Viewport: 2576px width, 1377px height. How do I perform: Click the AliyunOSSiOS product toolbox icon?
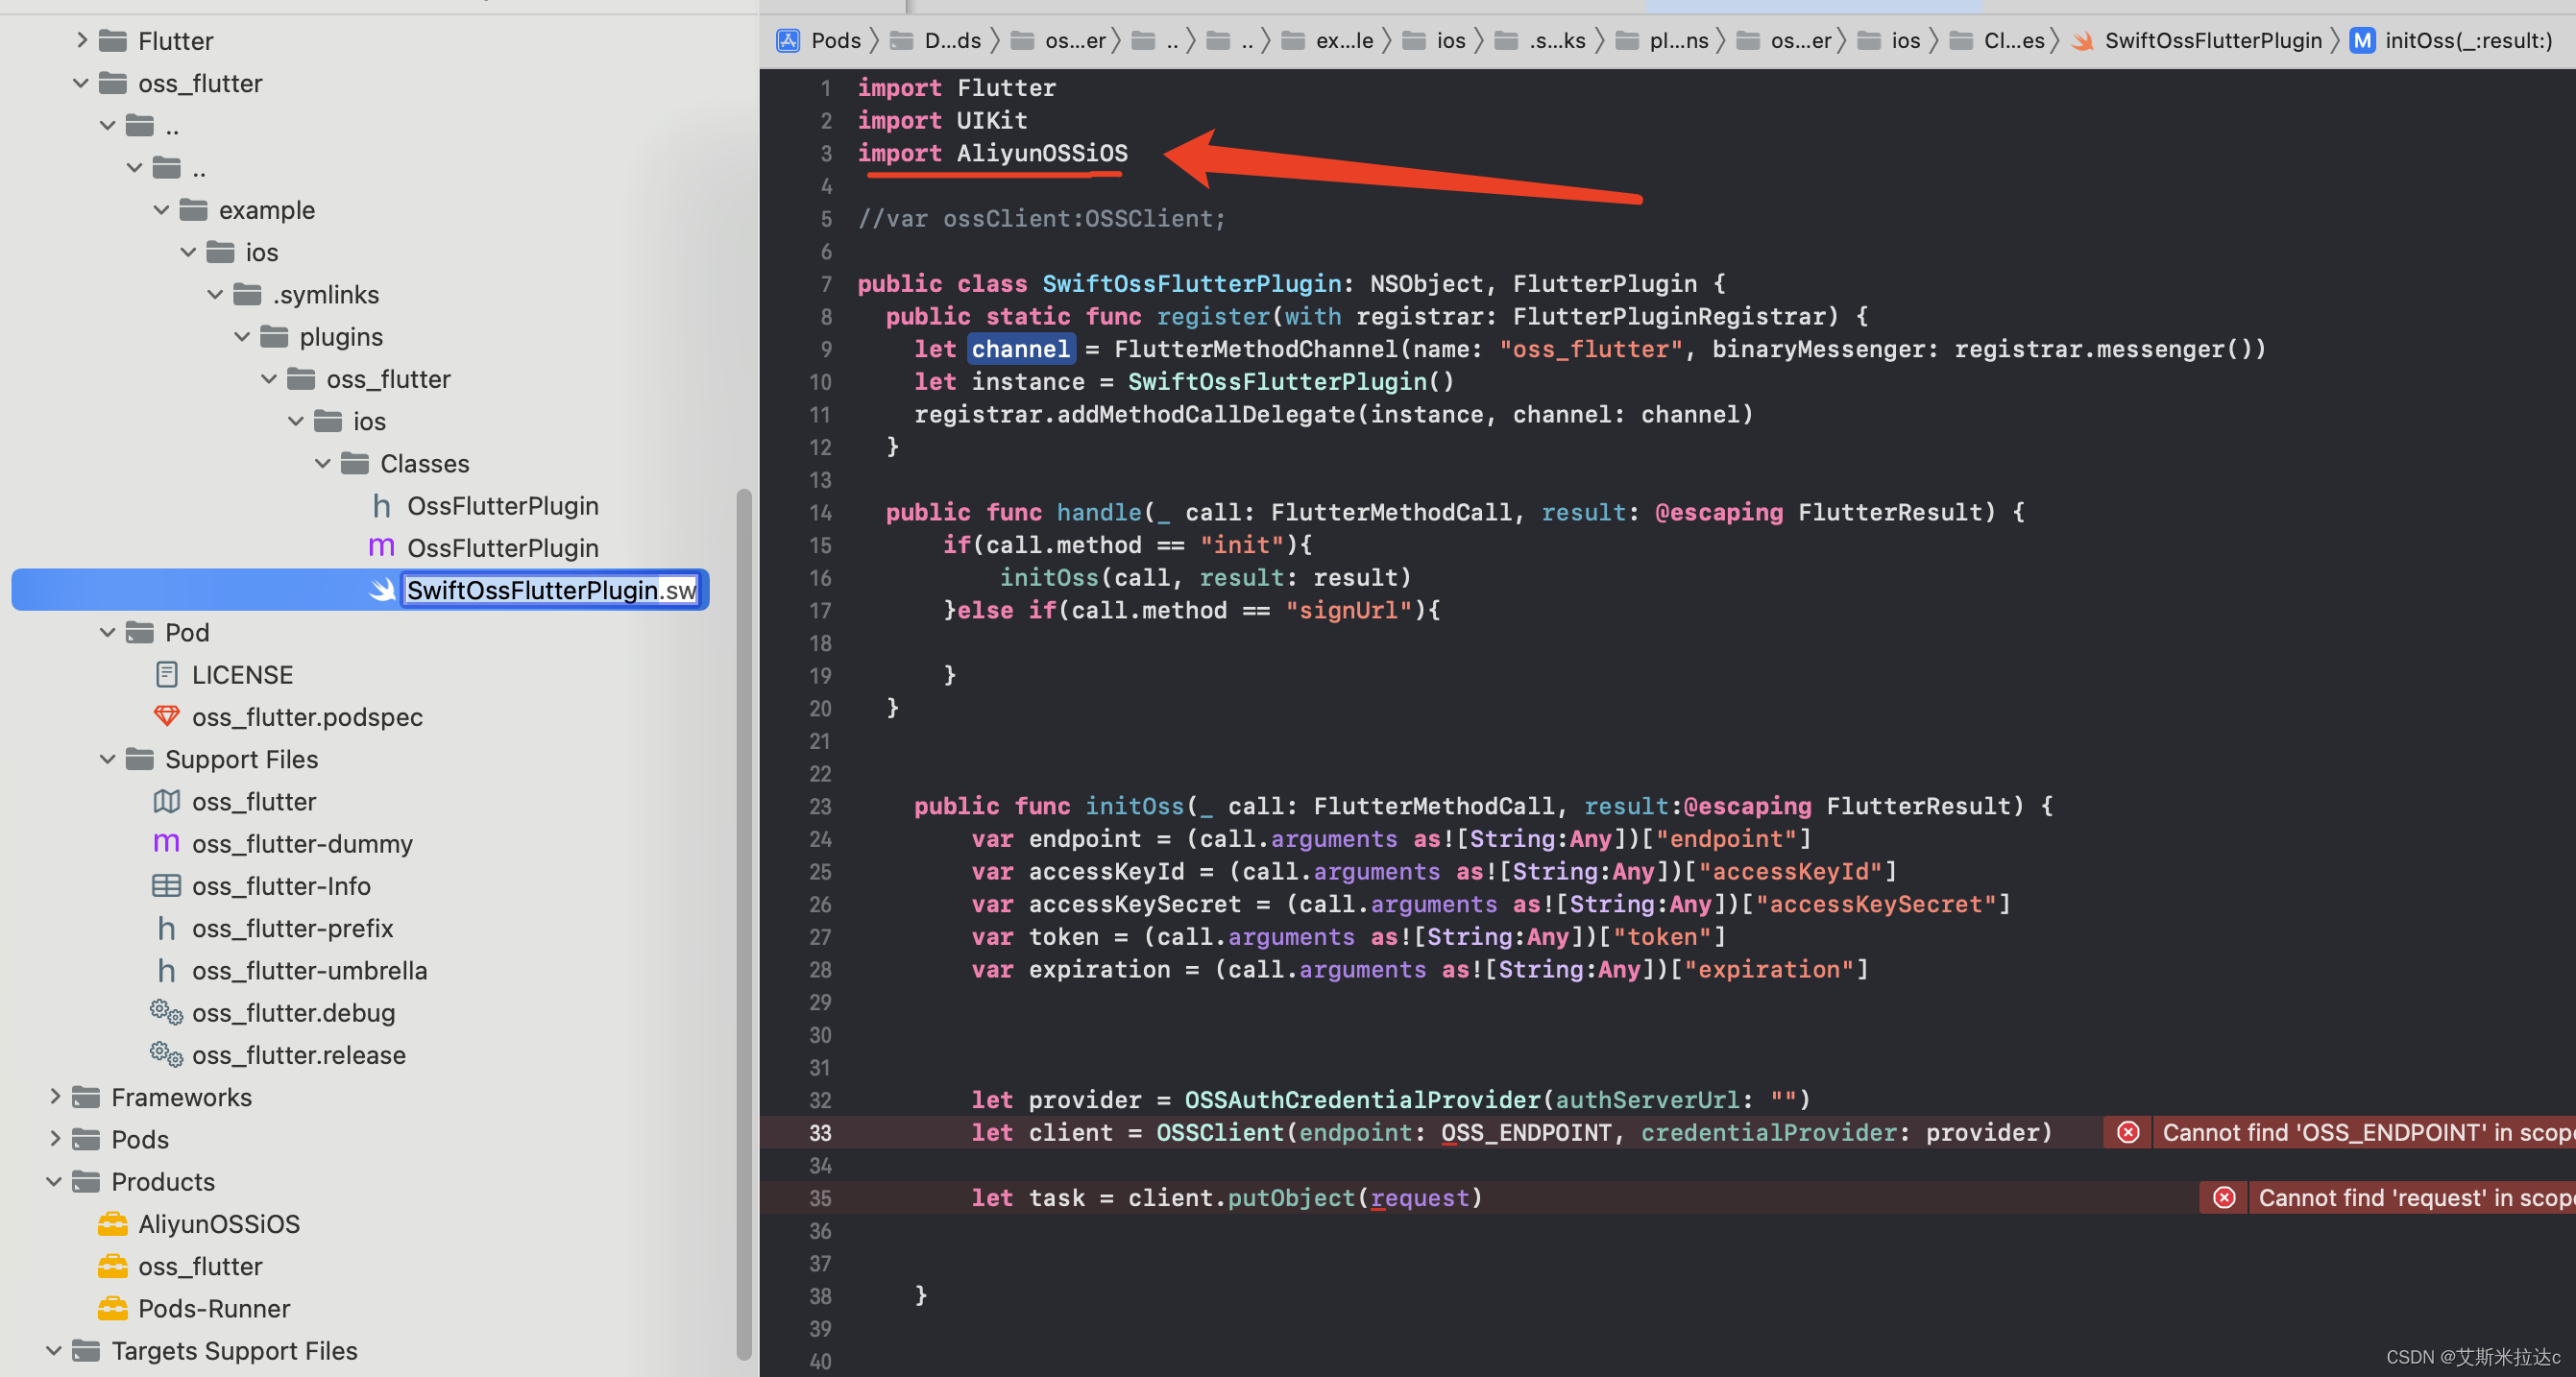(112, 1223)
